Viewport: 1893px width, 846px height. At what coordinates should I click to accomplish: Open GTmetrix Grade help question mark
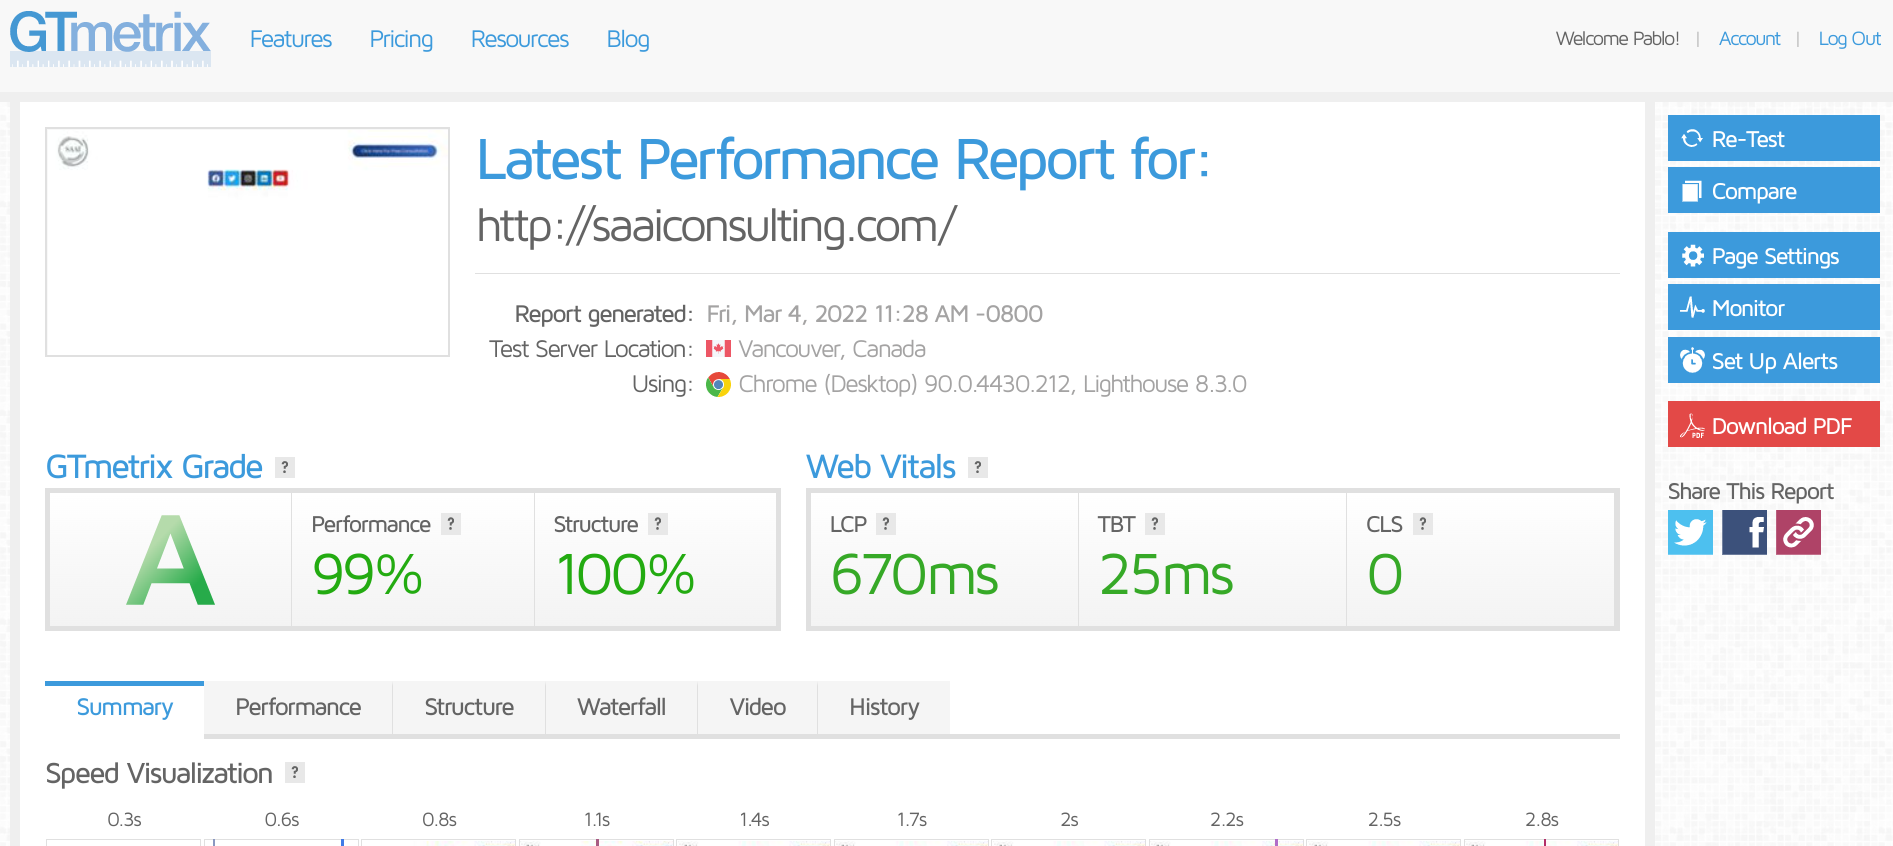[x=285, y=467]
